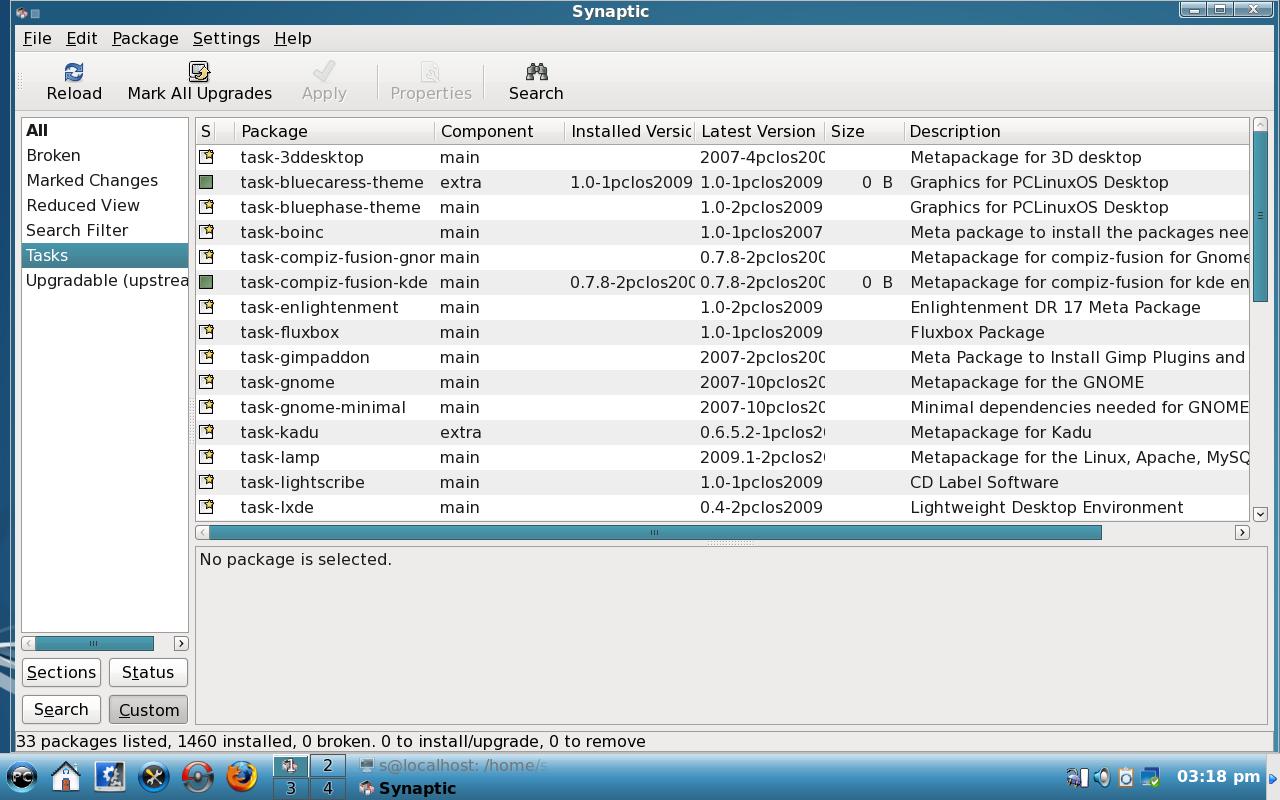Click status icon for task-gnome
Image resolution: width=1280 pixels, height=800 pixels.
point(206,382)
